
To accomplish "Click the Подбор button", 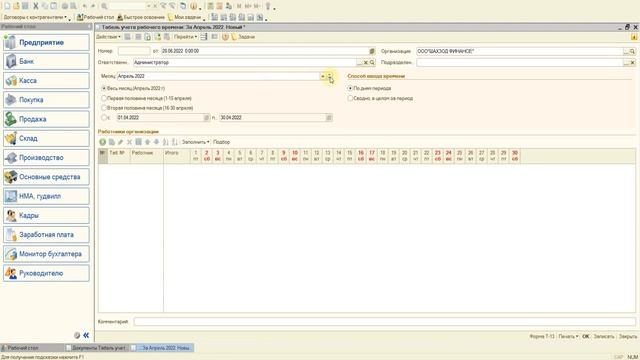I will (x=222, y=142).
